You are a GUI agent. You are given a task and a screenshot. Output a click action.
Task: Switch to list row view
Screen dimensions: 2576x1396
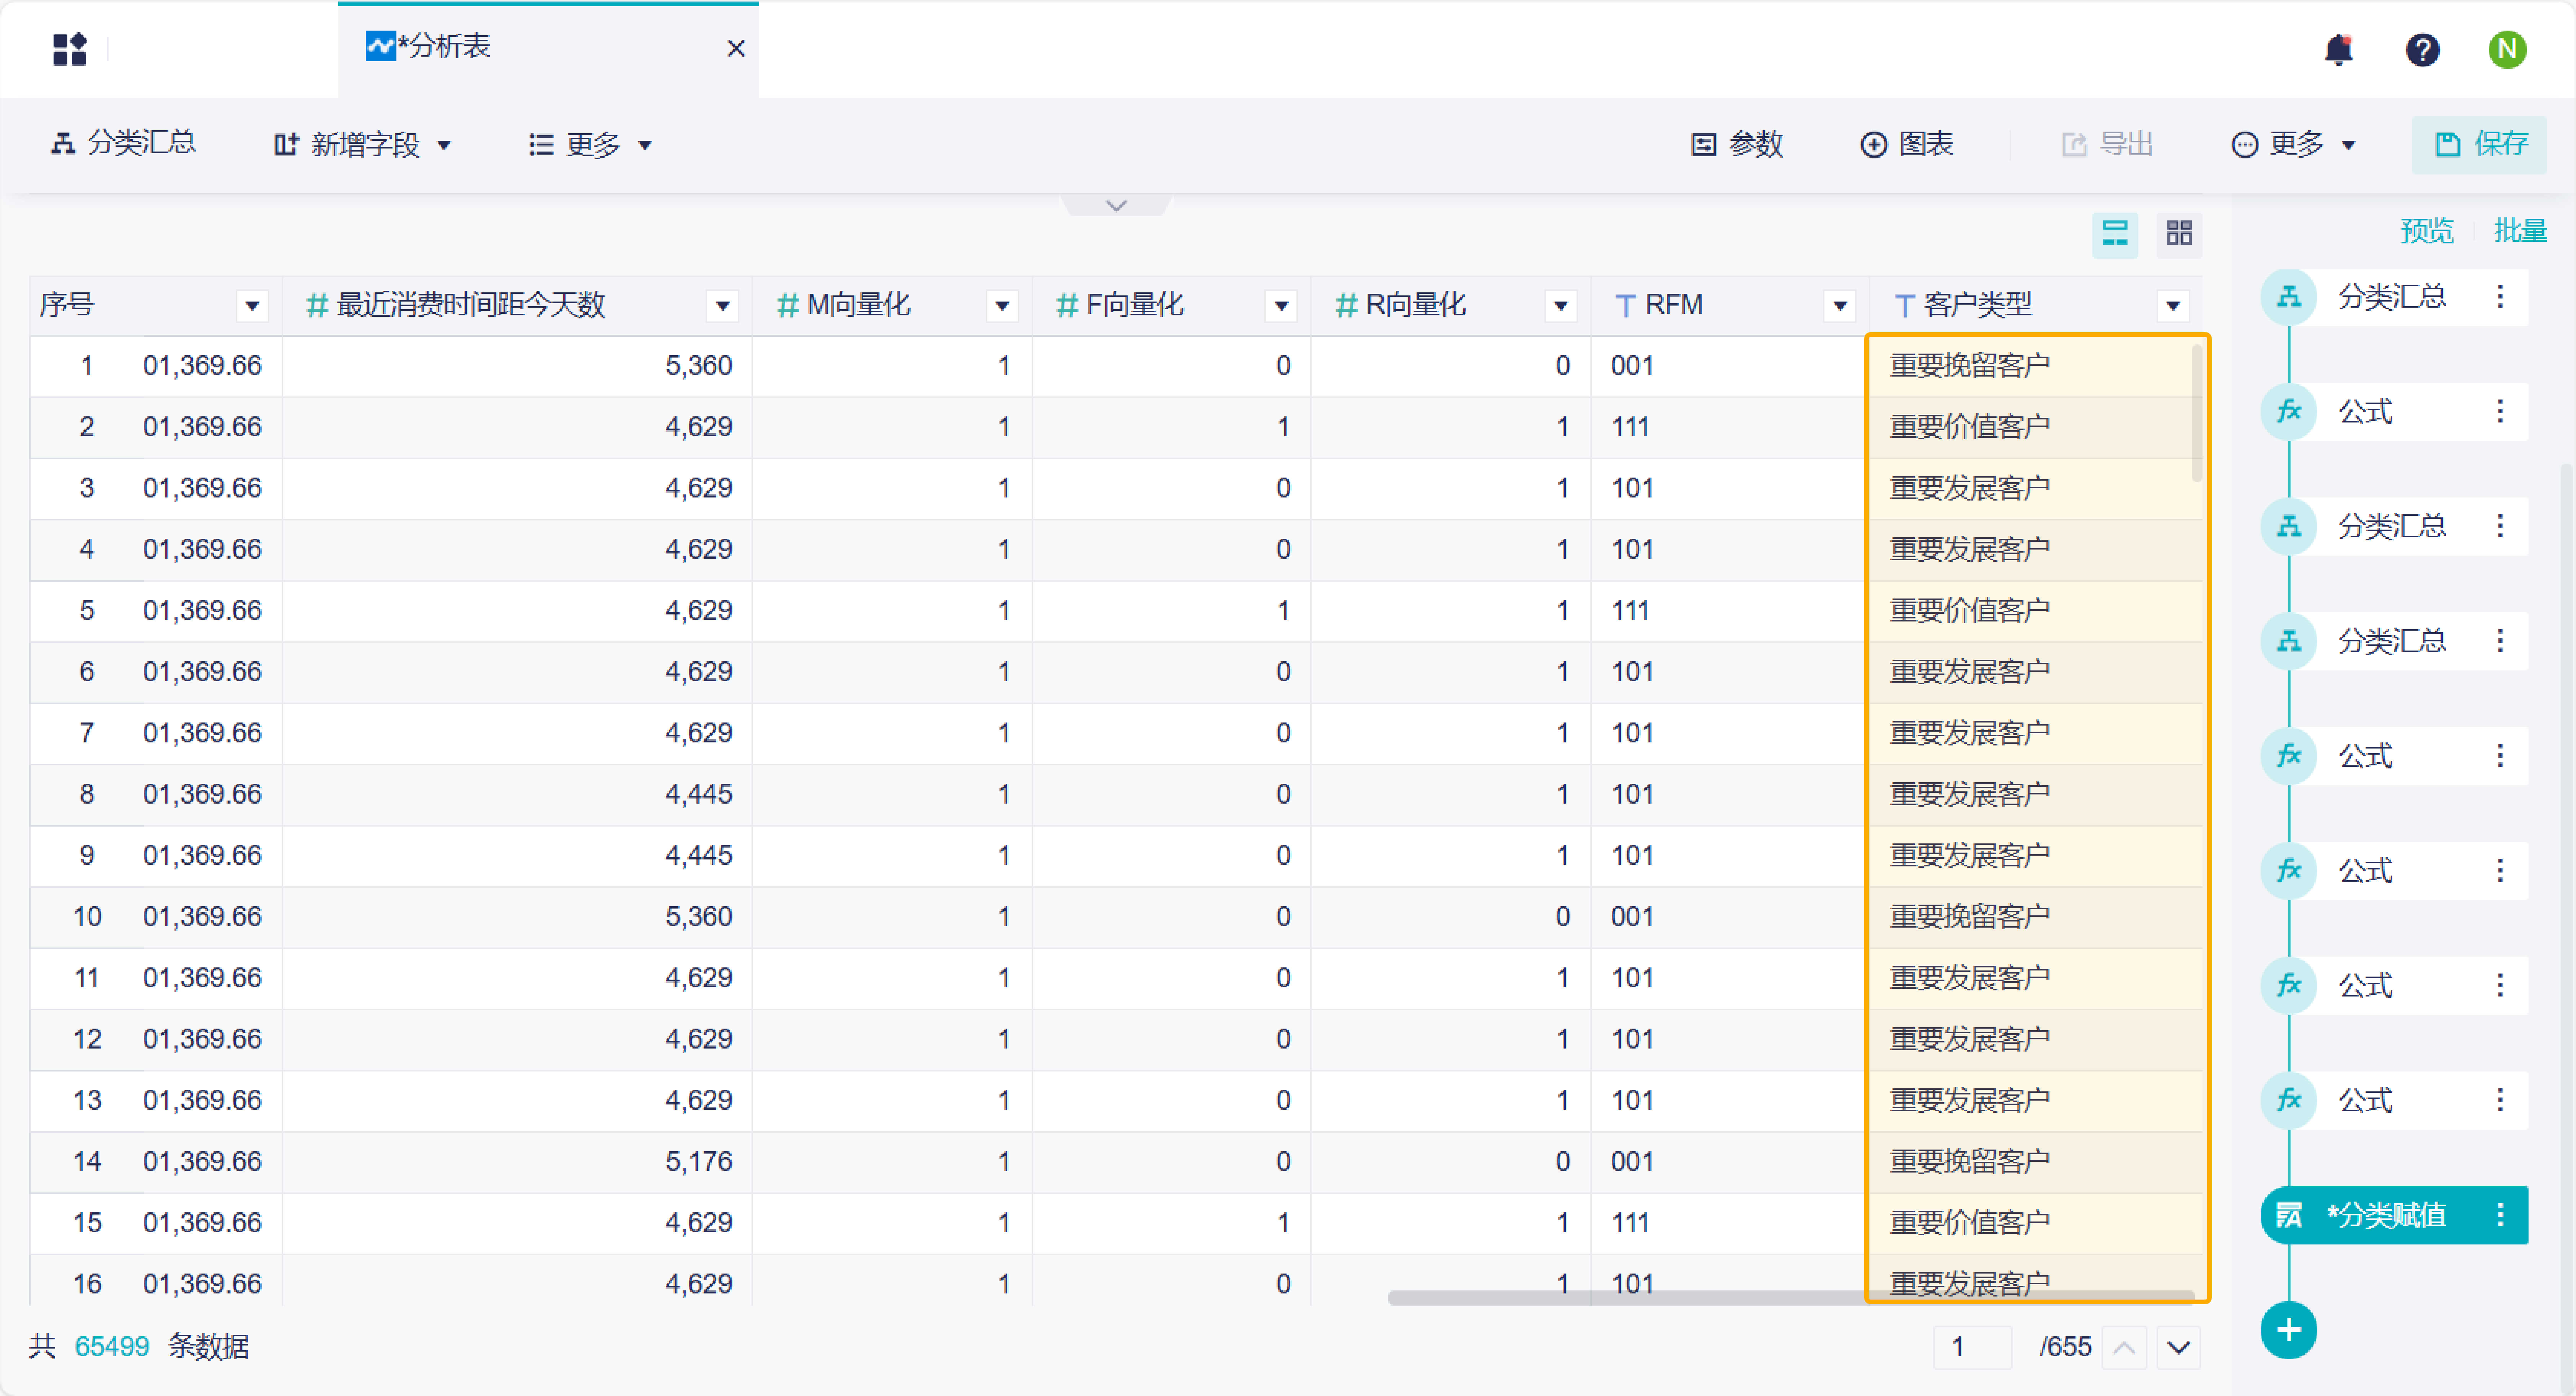click(x=2115, y=234)
